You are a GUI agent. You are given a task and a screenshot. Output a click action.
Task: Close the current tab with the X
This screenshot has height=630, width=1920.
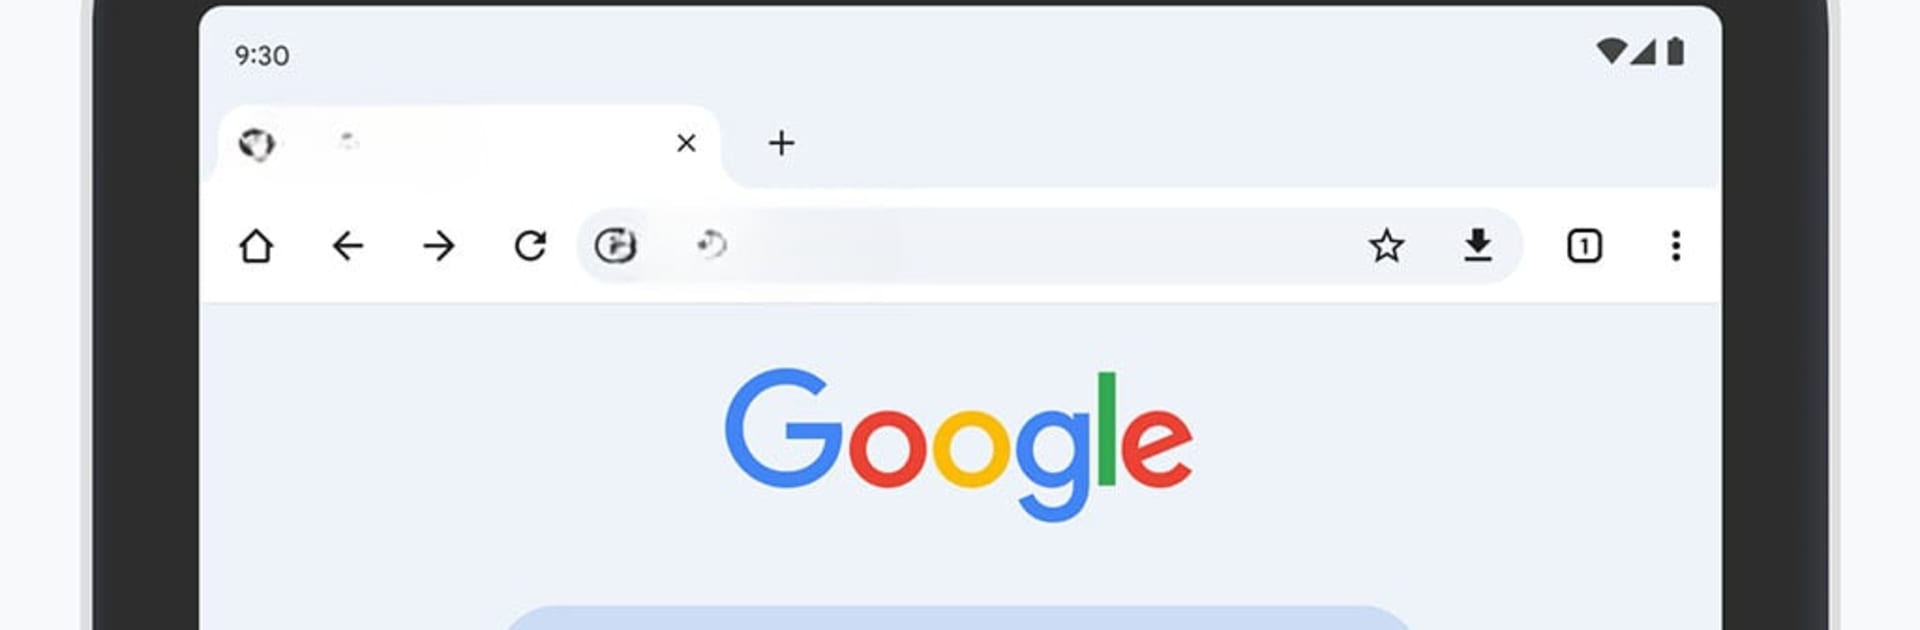click(x=686, y=143)
